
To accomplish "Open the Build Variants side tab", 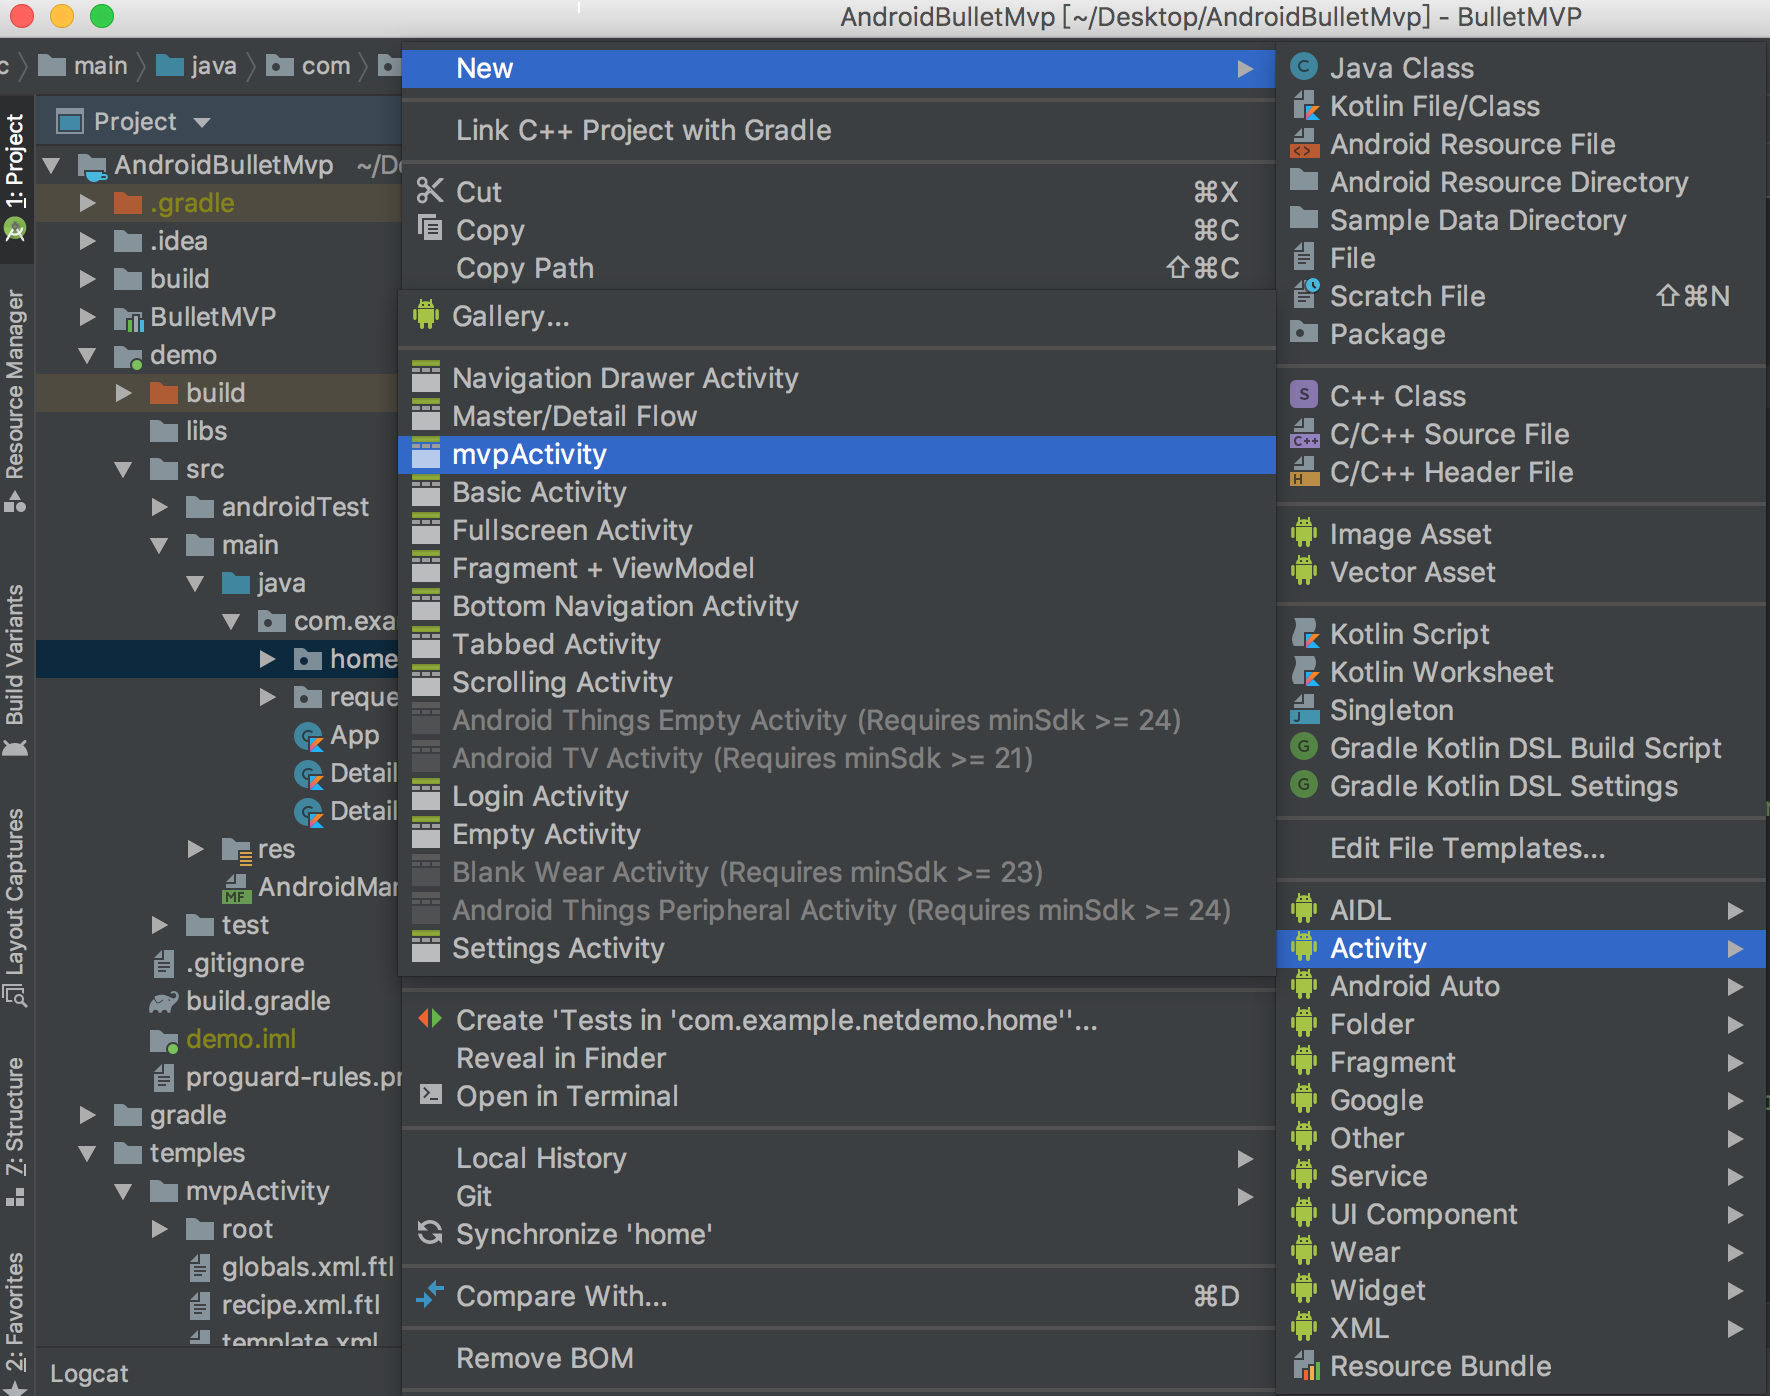I will (x=15, y=670).
